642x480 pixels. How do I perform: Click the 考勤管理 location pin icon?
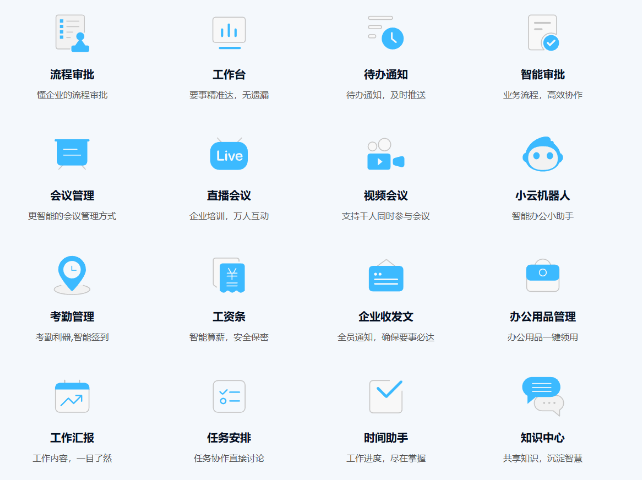click(72, 275)
